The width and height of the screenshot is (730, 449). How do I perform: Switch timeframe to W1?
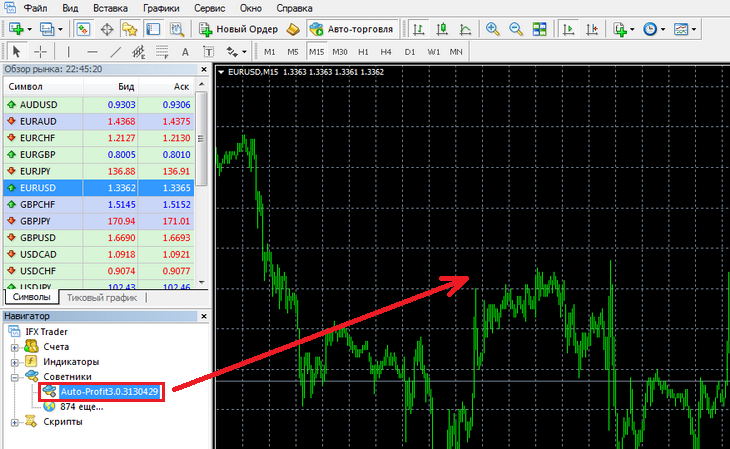pos(433,52)
